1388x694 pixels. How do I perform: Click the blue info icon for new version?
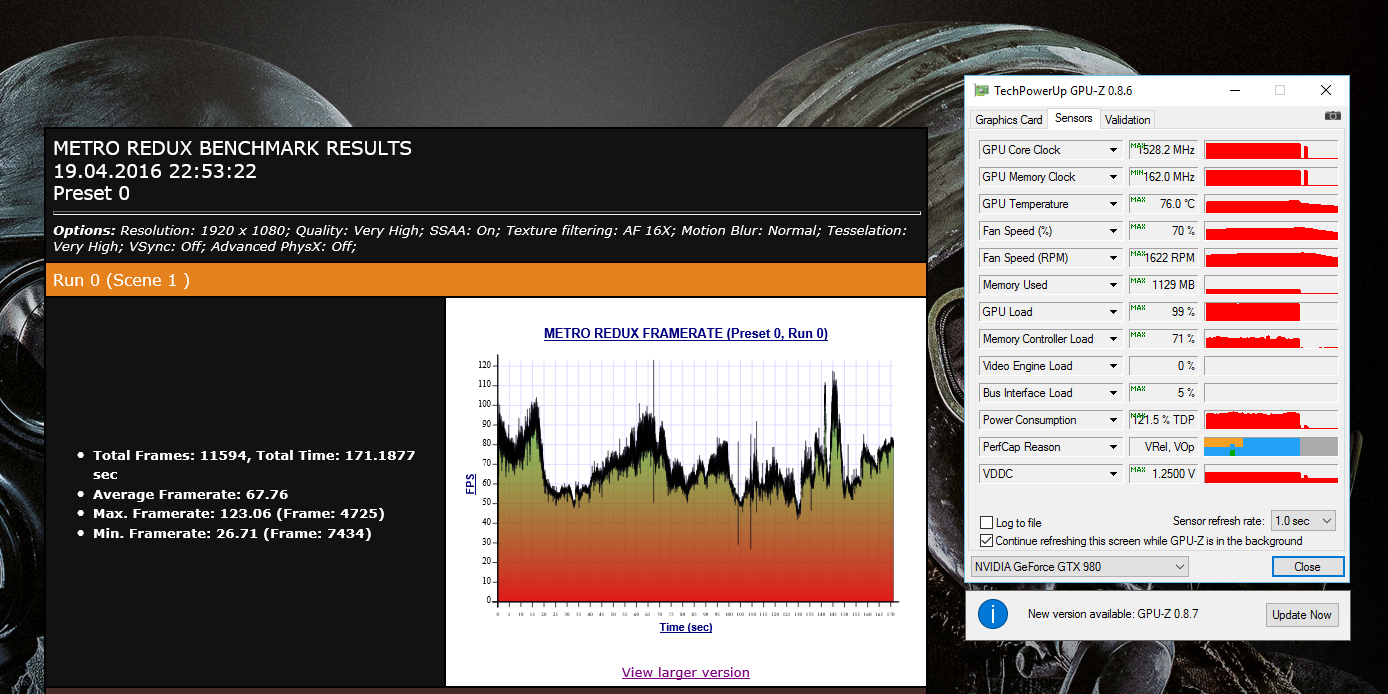(992, 614)
